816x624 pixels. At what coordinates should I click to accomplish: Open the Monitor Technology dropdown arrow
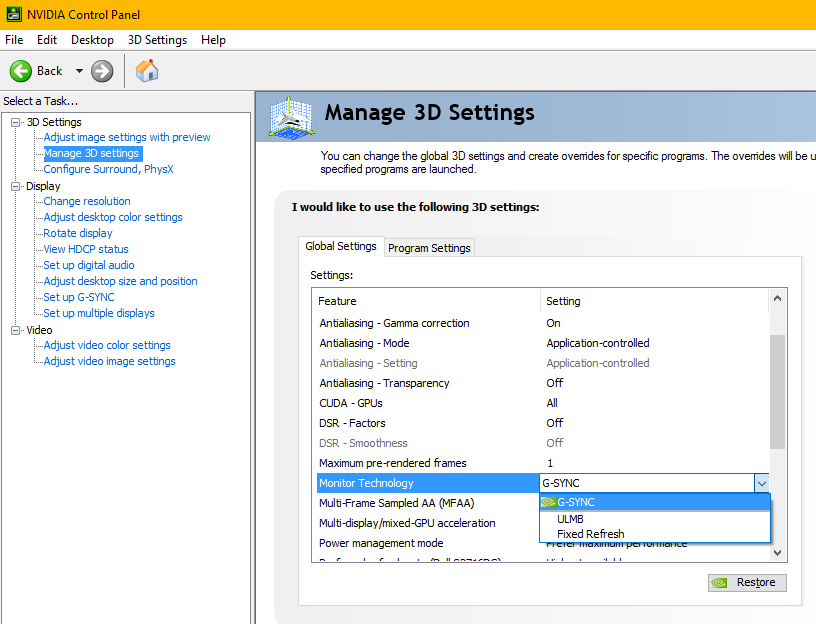coord(761,483)
